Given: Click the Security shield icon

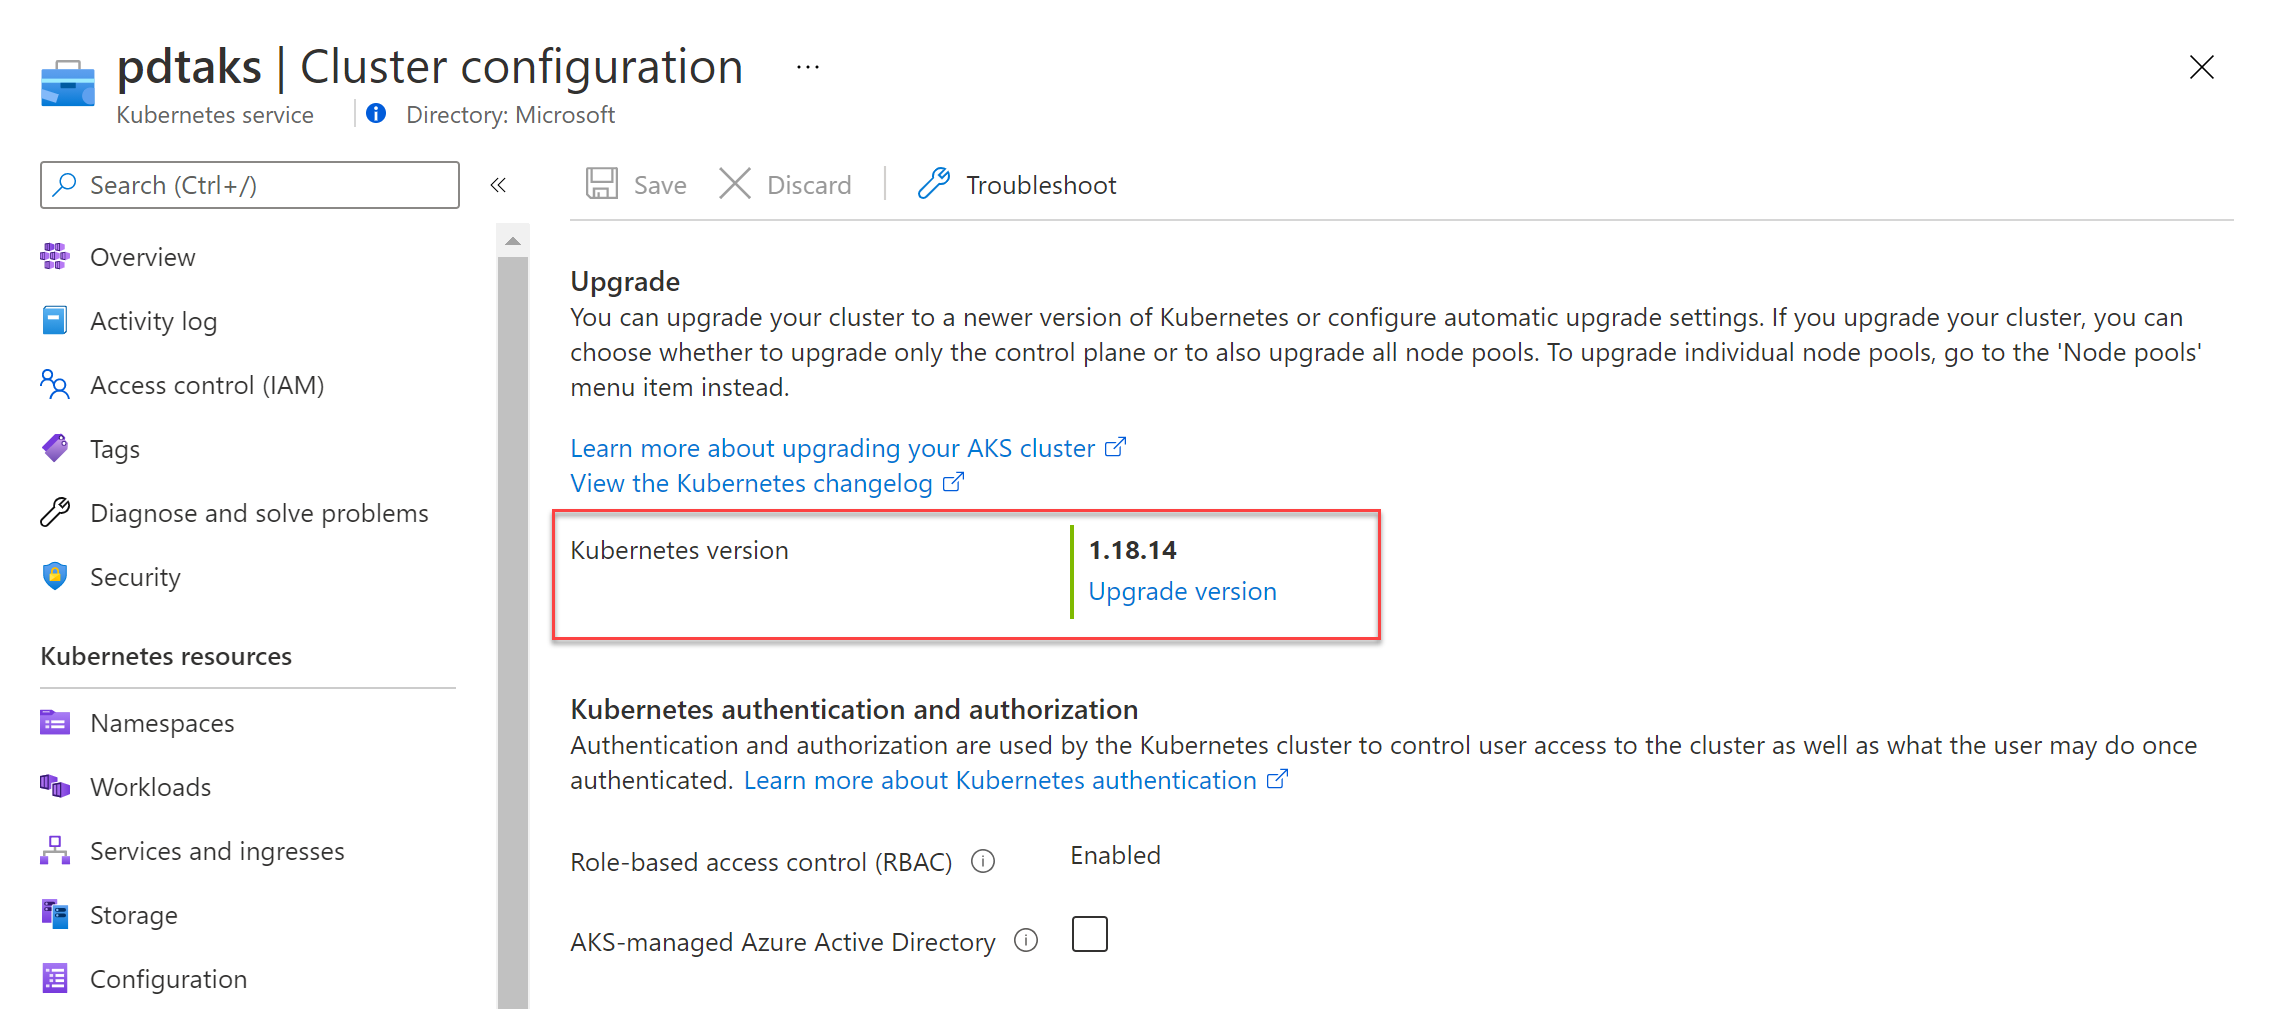Looking at the screenshot, I should coord(55,577).
